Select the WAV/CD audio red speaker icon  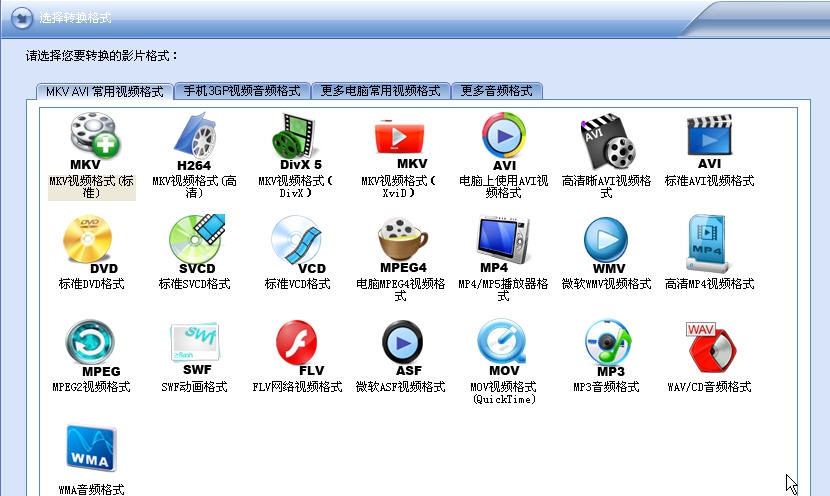[711, 346]
